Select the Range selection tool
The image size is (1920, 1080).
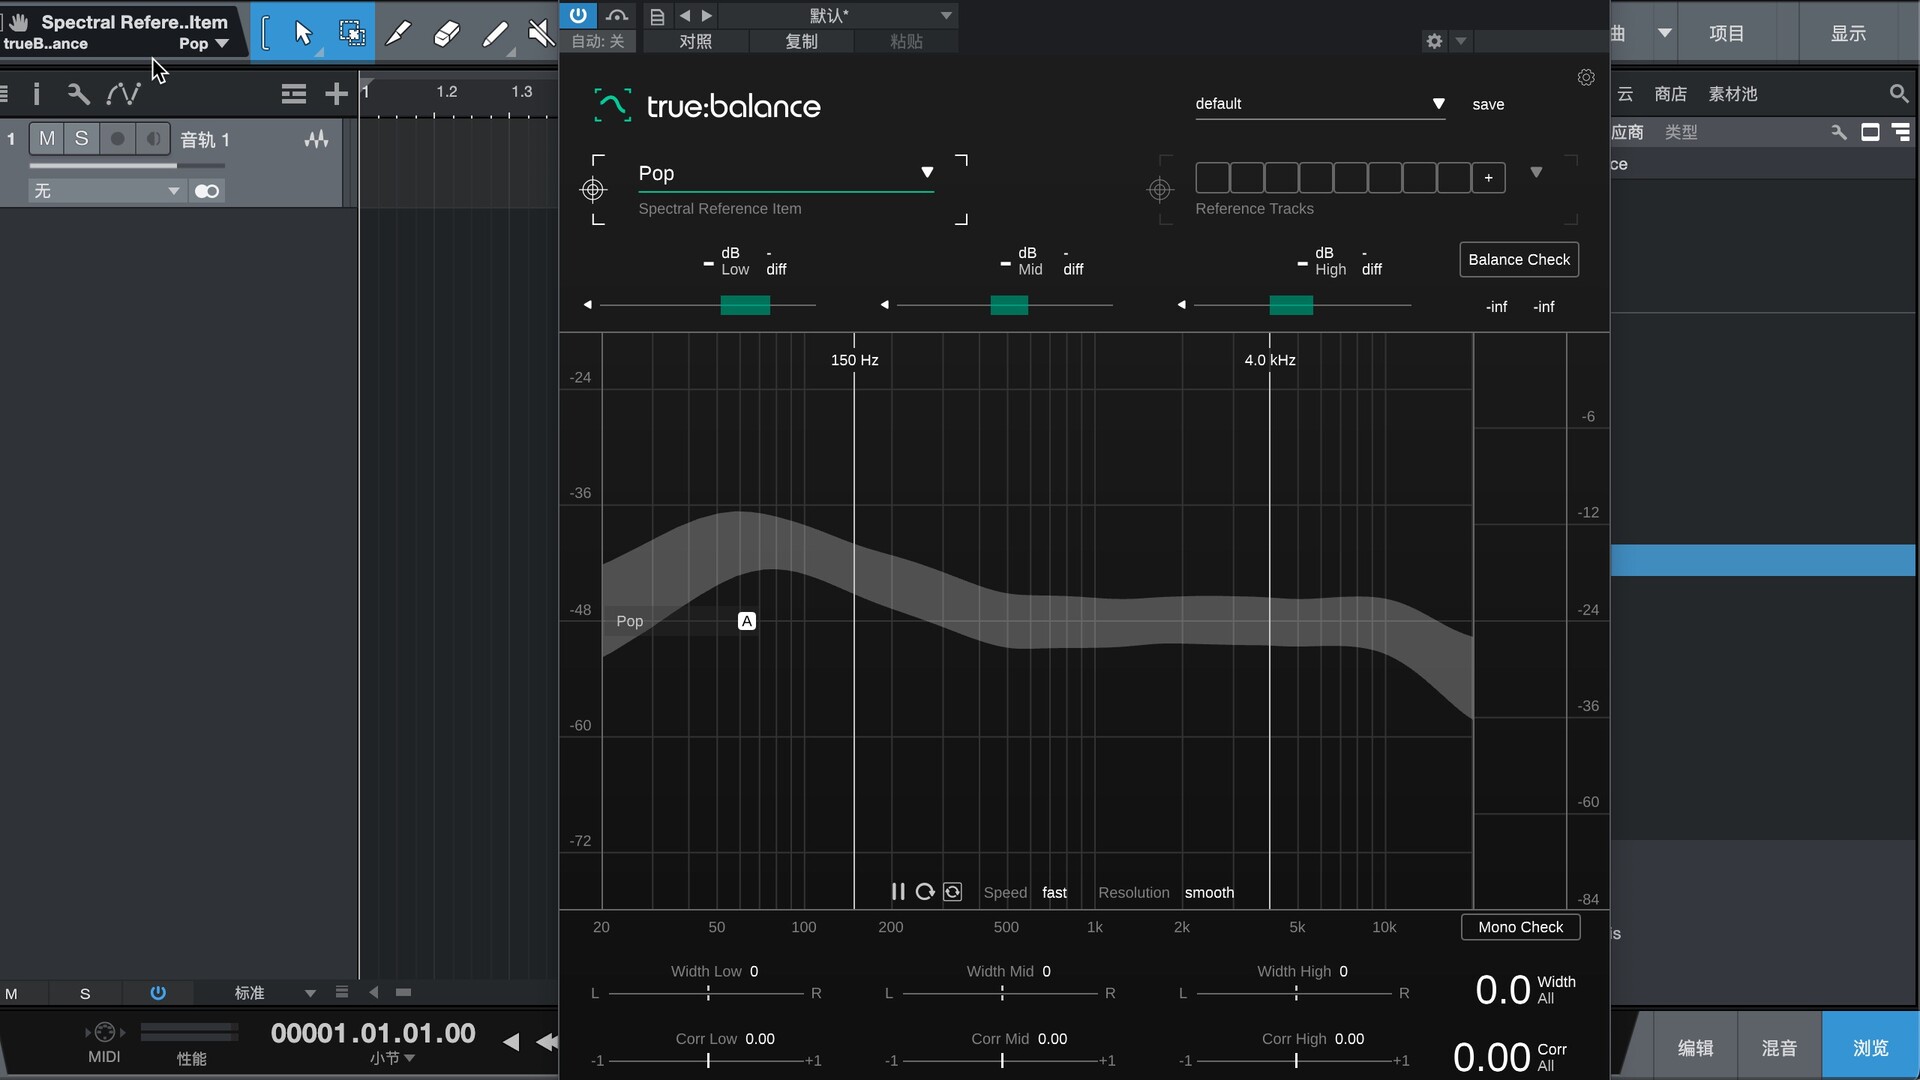pos(352,33)
